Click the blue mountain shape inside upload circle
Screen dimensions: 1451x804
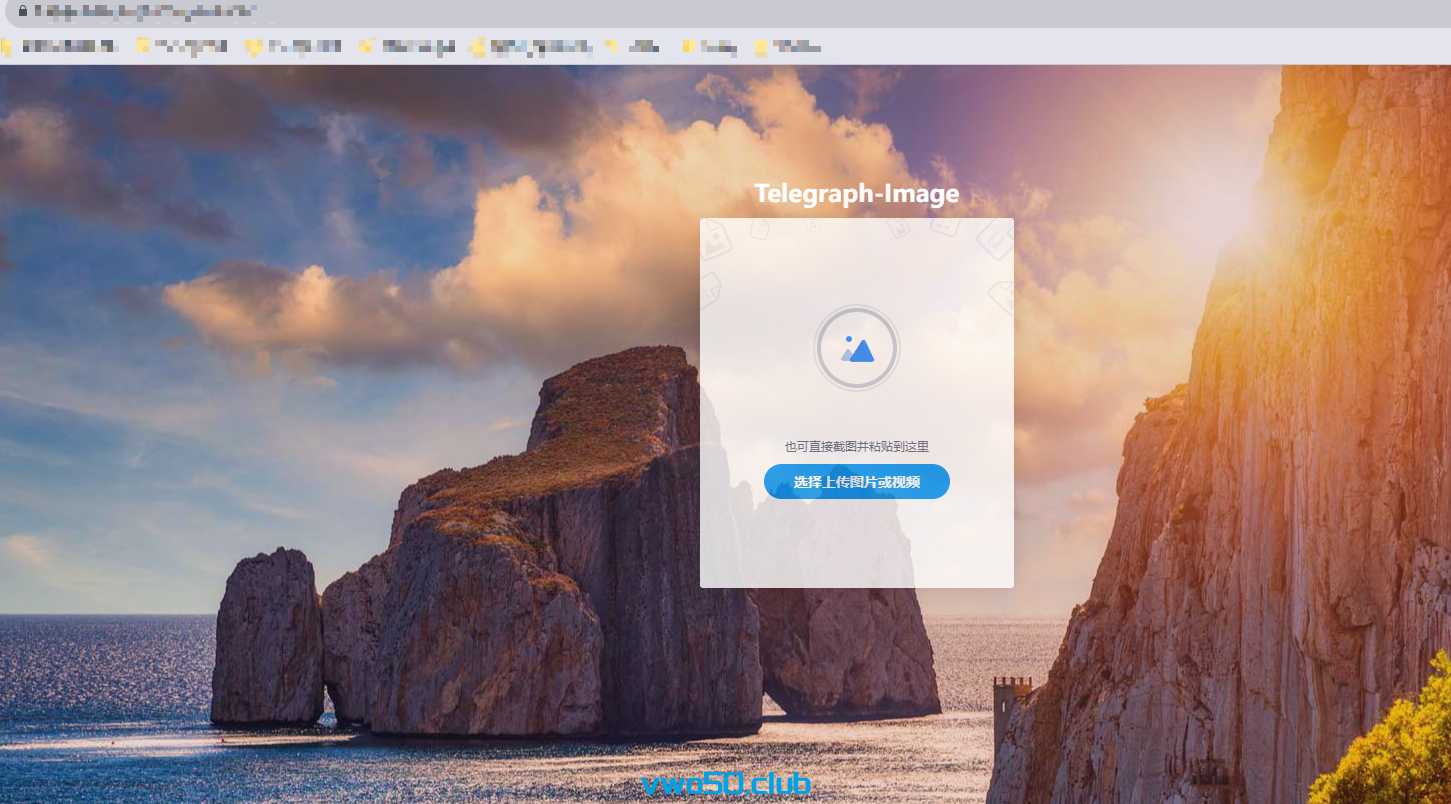[860, 351]
